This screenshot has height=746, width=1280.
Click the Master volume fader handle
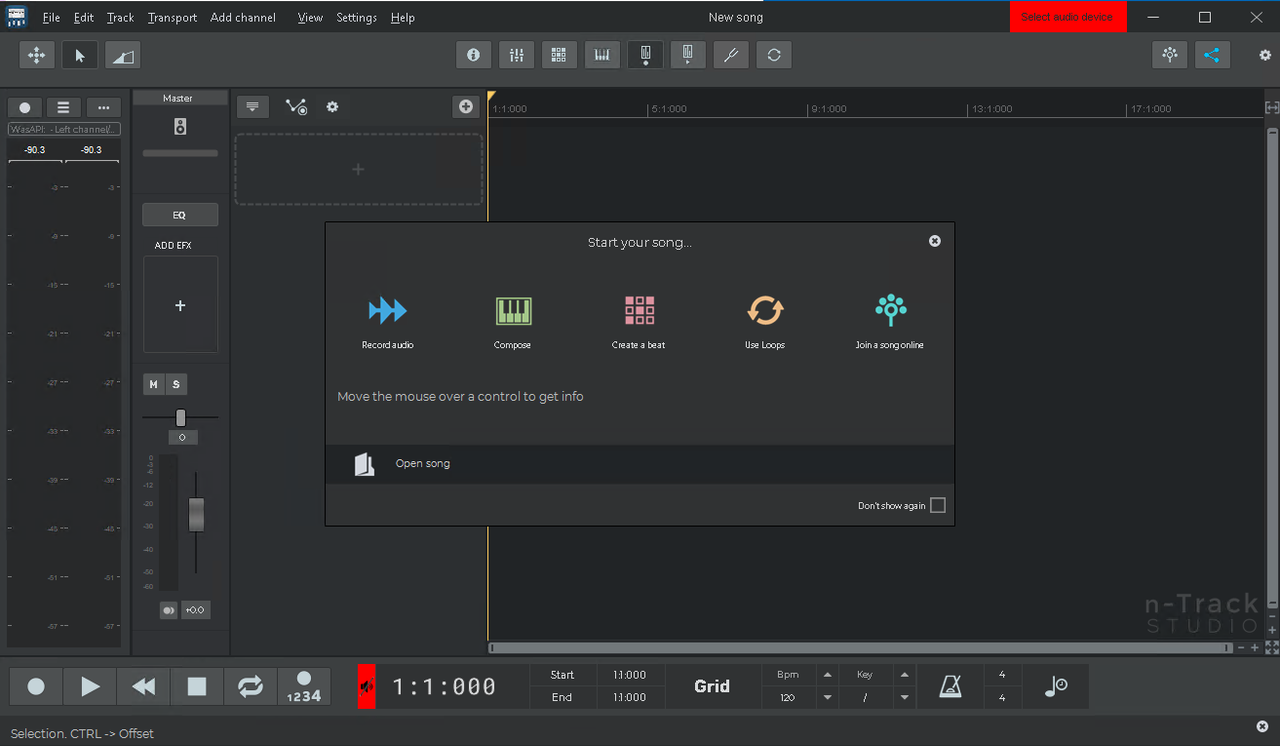point(196,514)
